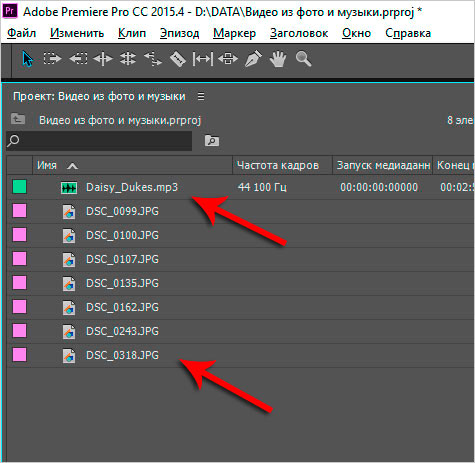Click the image file icon of DSC_0100.JPG
This screenshot has height=463, width=475.
pyautogui.click(x=69, y=236)
